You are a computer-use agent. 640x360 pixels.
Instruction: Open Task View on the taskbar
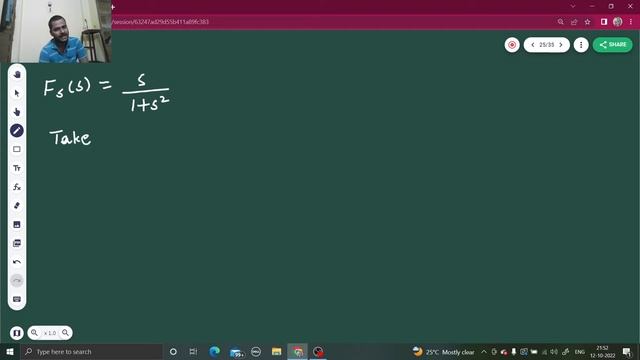point(193,351)
